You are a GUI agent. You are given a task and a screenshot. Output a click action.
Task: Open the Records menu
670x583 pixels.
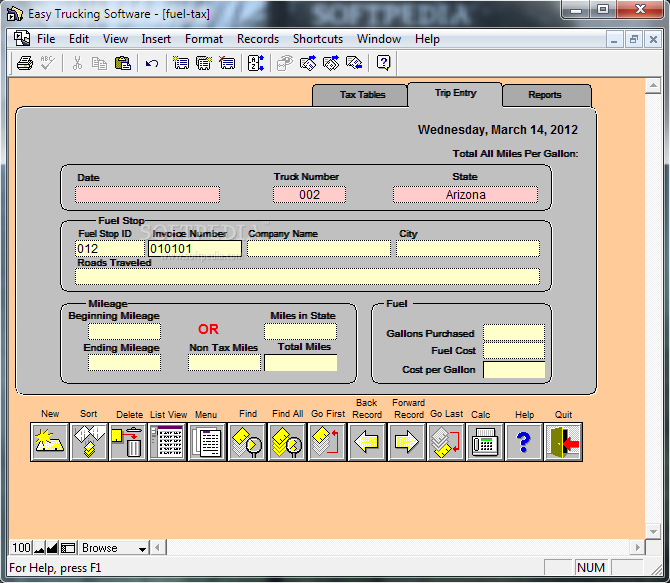(258, 39)
